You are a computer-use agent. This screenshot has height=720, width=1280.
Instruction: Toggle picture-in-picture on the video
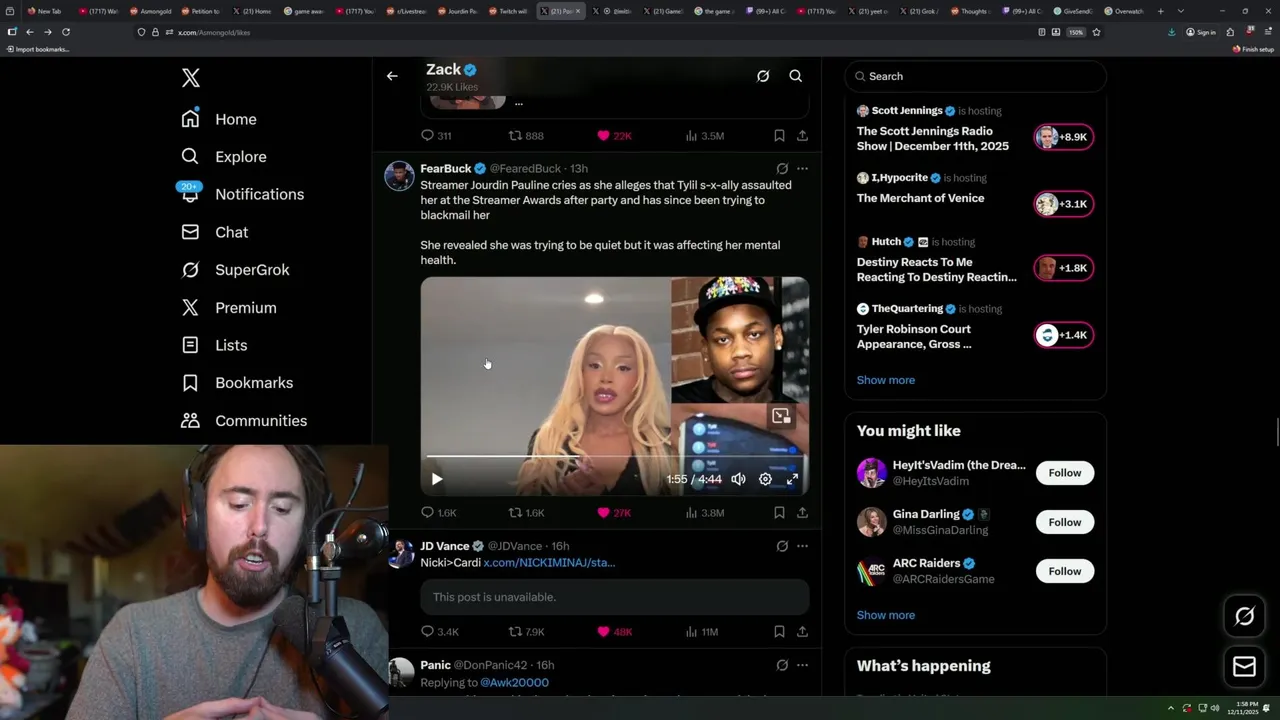point(781,416)
